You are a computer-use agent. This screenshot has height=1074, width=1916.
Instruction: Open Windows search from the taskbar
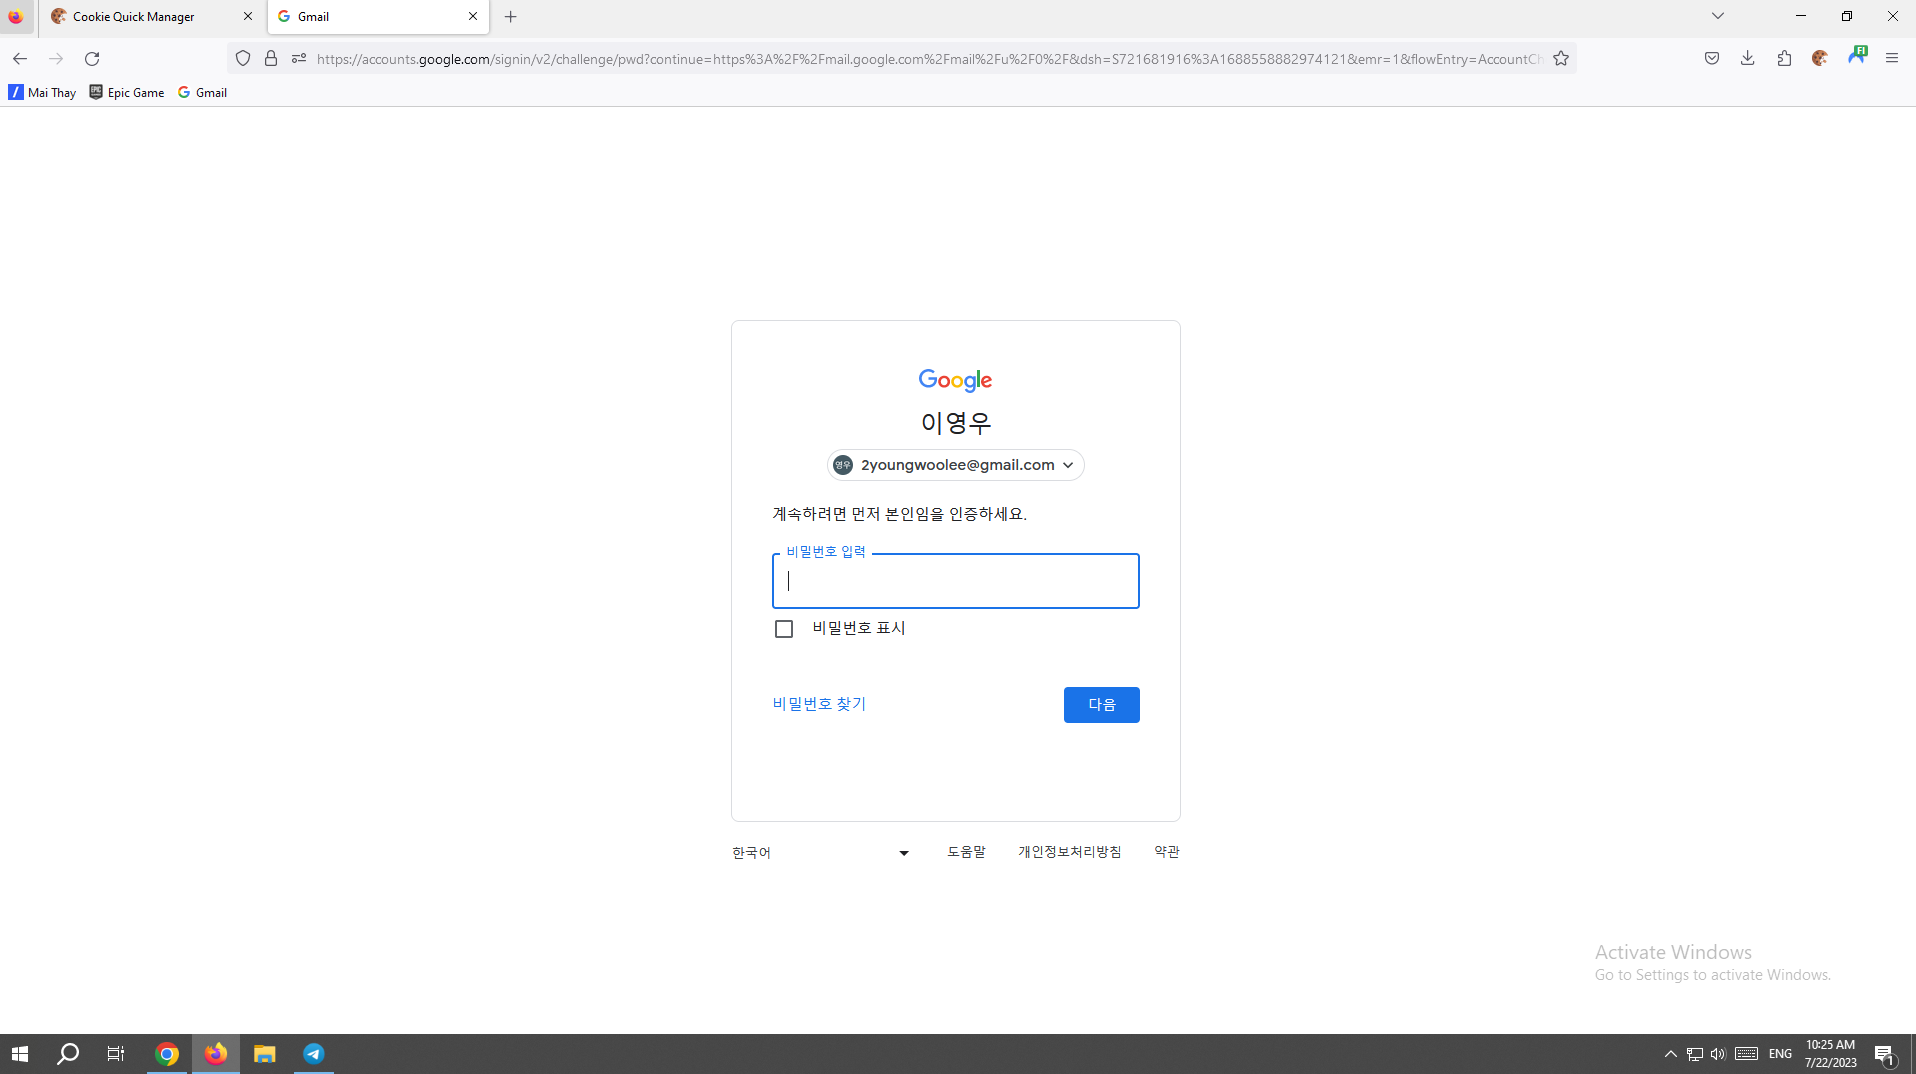[x=68, y=1054]
